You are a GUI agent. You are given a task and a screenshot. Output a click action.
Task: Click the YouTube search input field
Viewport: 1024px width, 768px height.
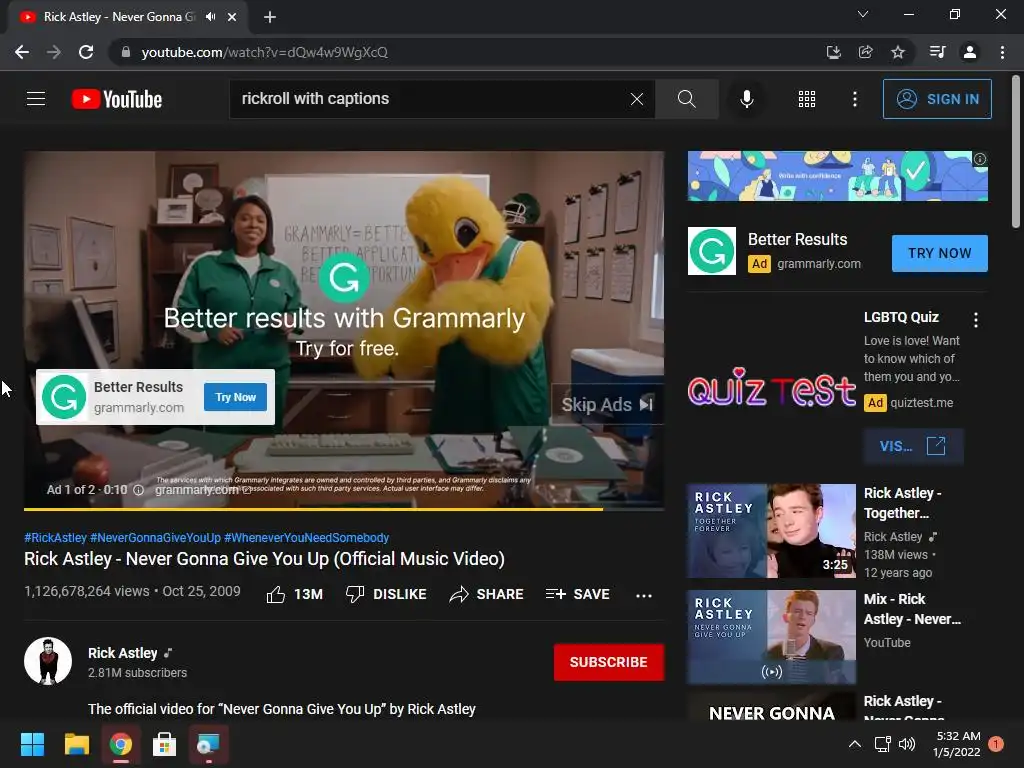point(431,99)
